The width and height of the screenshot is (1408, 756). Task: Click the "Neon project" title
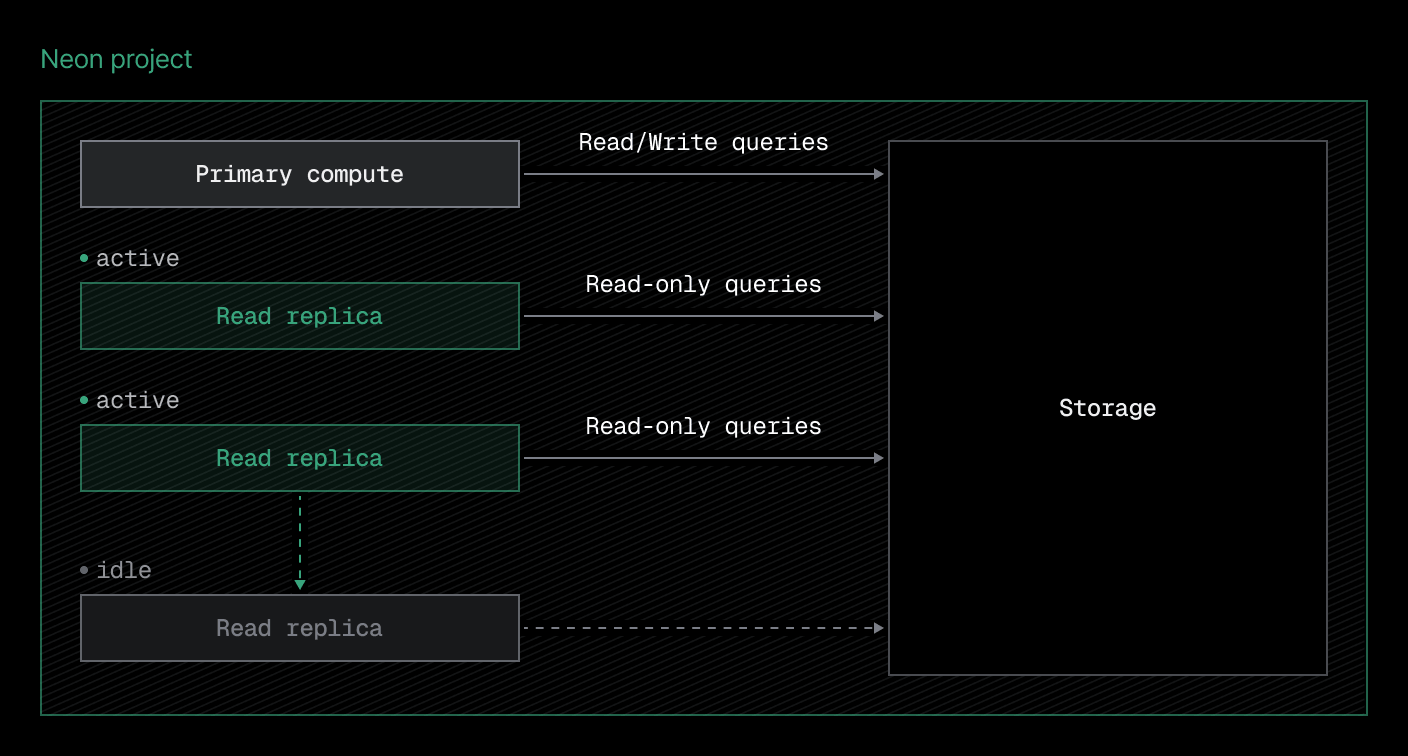116,60
